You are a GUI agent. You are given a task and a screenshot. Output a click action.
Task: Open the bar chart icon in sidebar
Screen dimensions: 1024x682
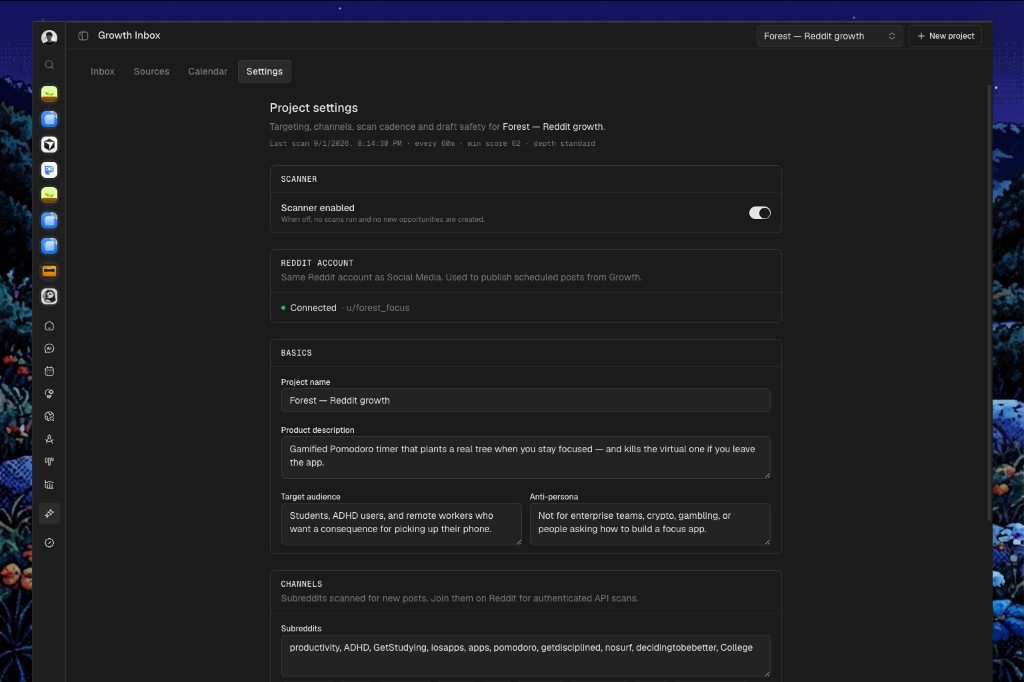(49, 485)
